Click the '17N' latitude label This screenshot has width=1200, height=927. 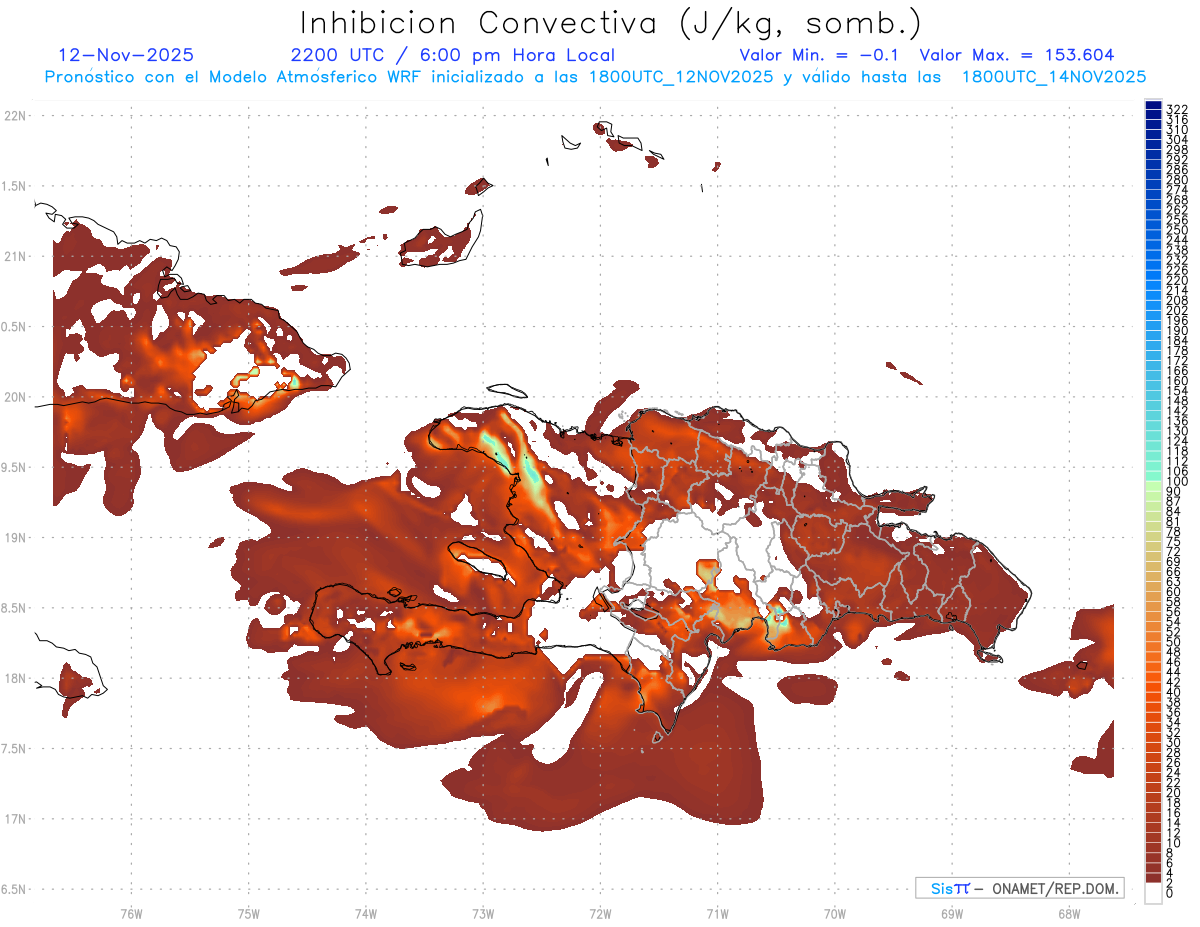click(x=15, y=819)
